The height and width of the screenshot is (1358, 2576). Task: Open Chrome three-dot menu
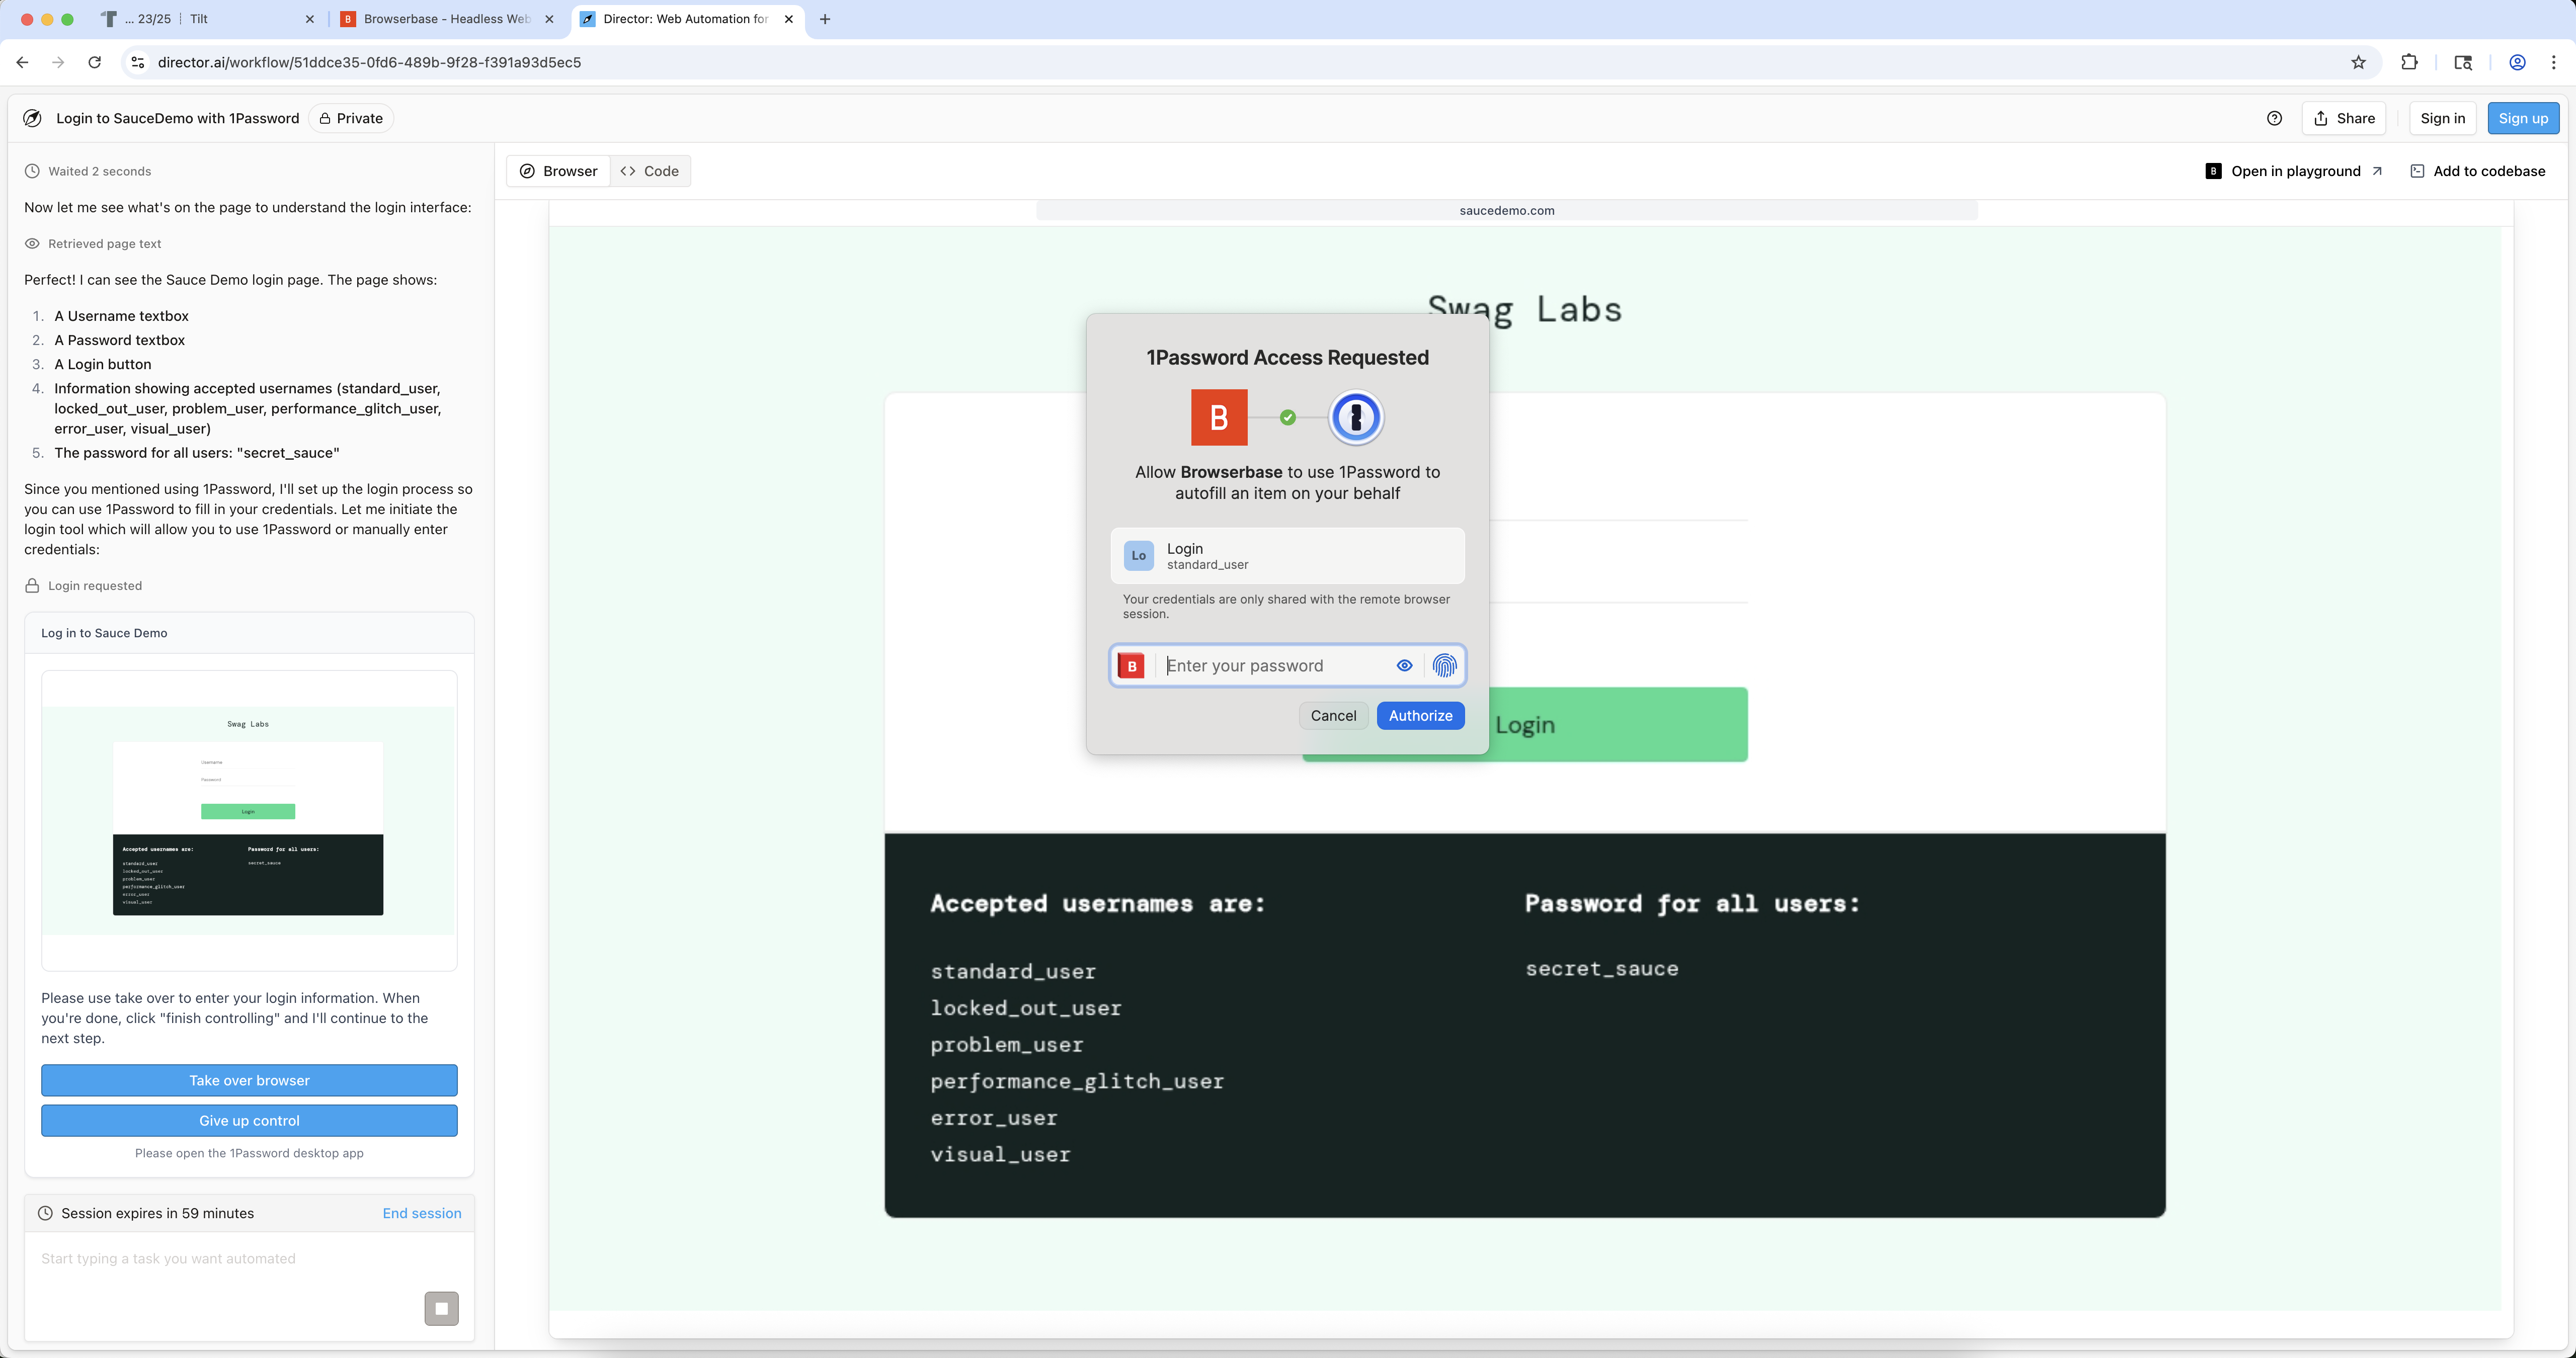[x=2553, y=62]
